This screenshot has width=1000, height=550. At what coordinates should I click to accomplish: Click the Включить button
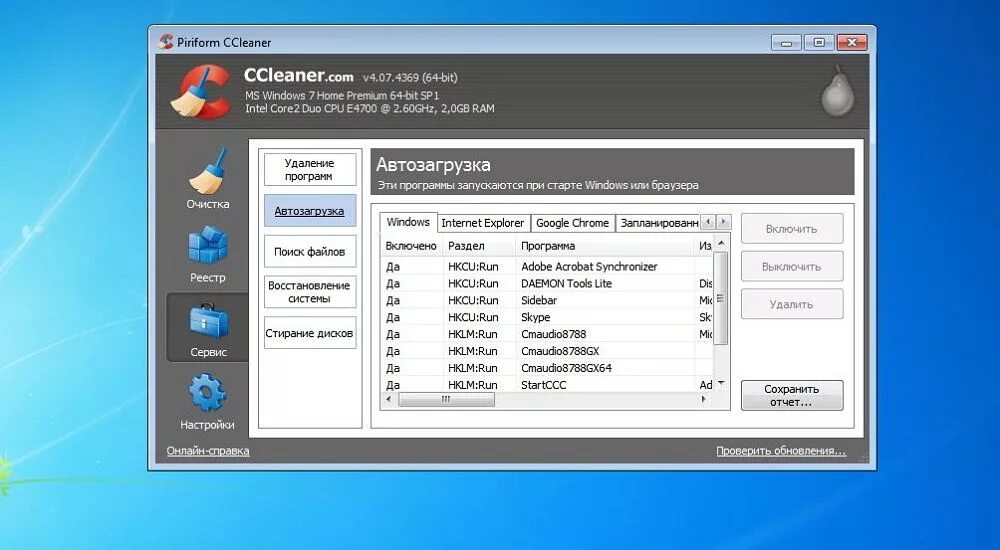coord(791,228)
